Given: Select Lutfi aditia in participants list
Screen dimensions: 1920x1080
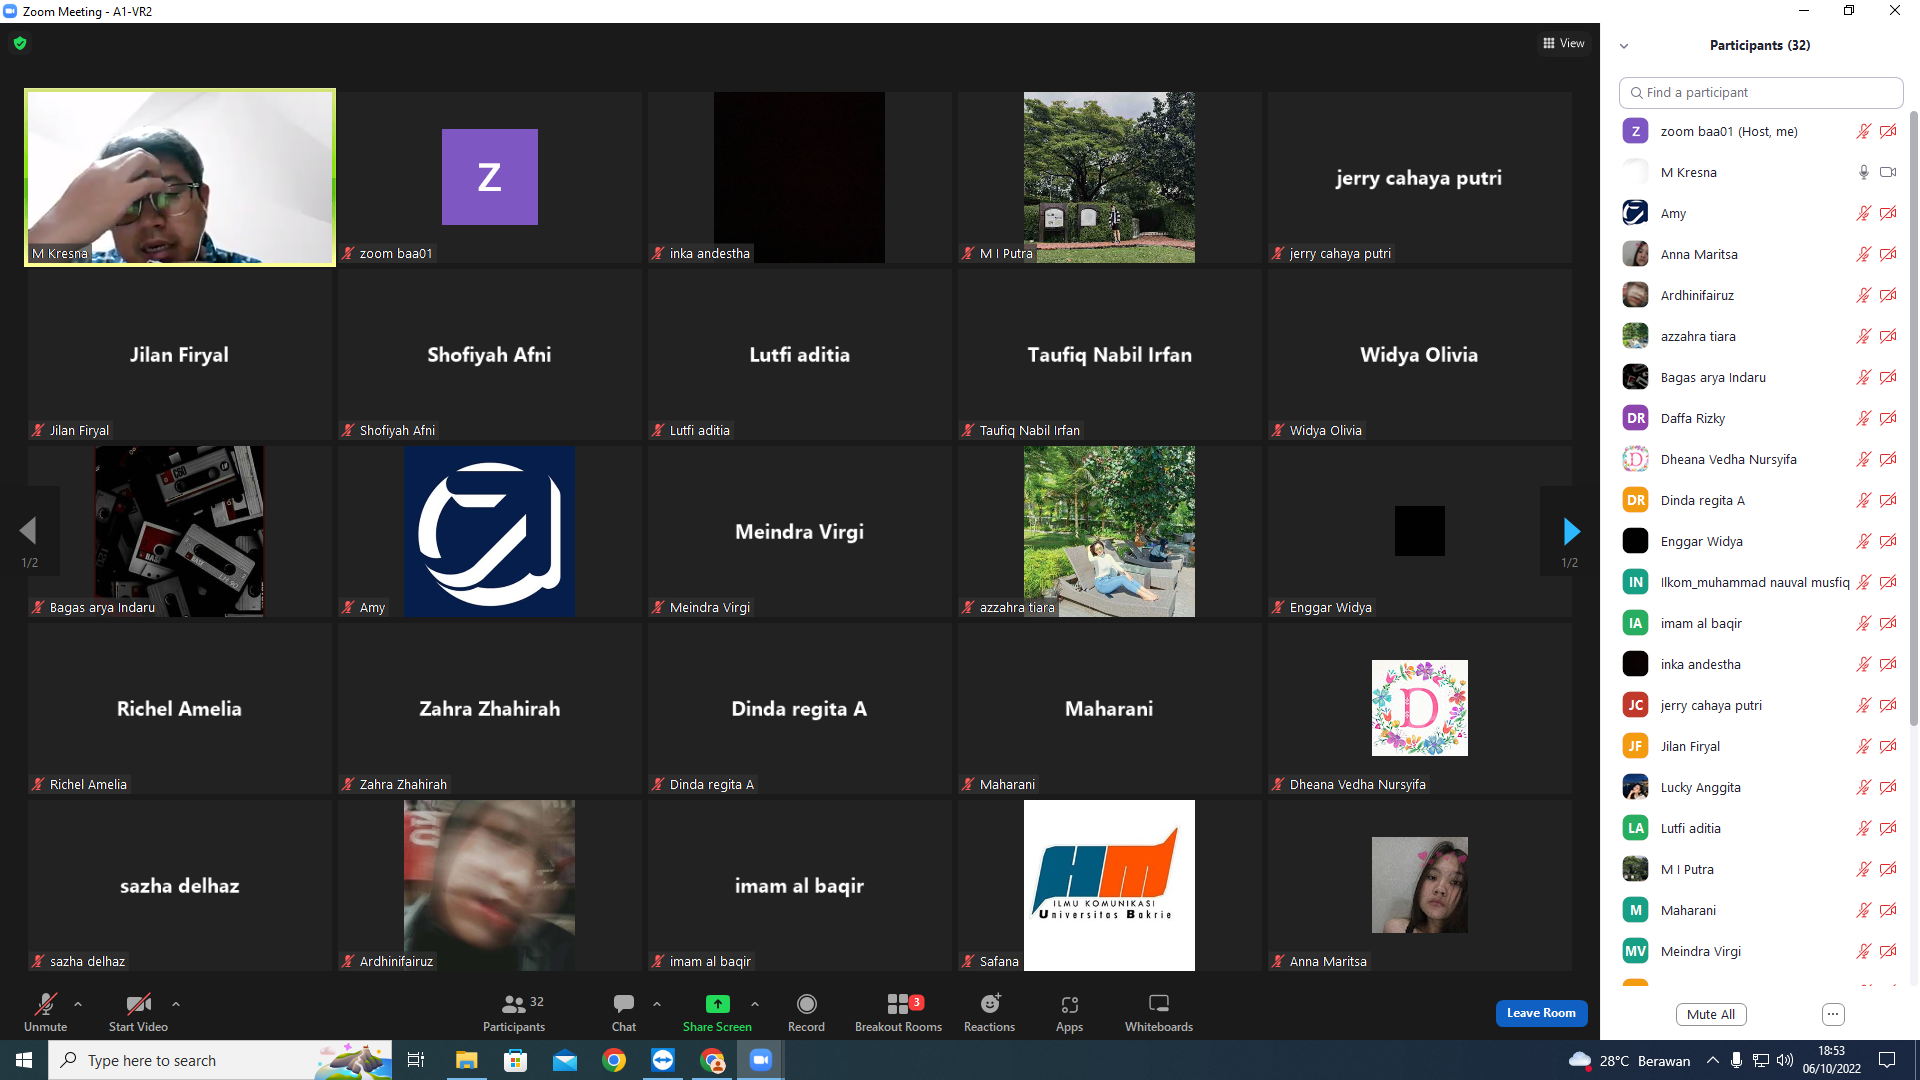Looking at the screenshot, I should (1758, 828).
